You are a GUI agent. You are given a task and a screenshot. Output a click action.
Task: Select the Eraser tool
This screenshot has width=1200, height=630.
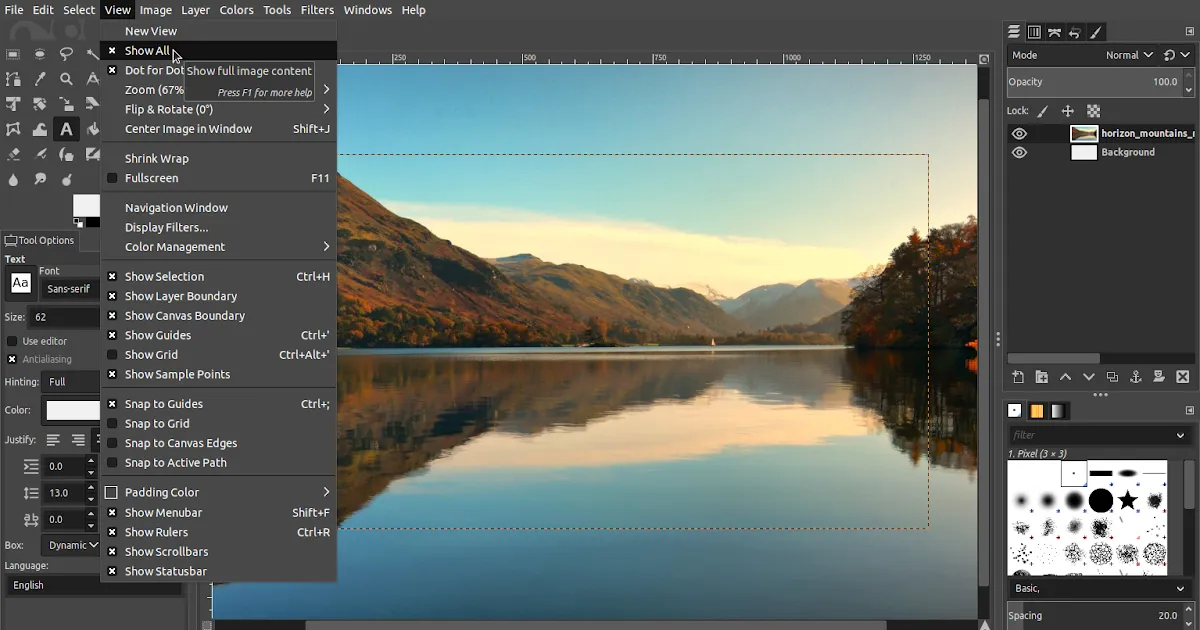(x=13, y=155)
